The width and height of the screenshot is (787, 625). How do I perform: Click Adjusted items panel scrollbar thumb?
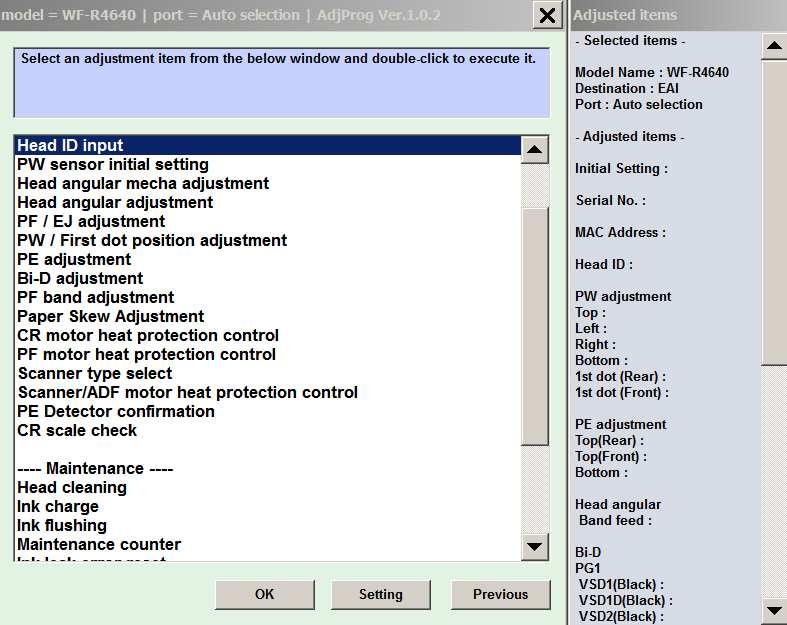click(x=774, y=212)
